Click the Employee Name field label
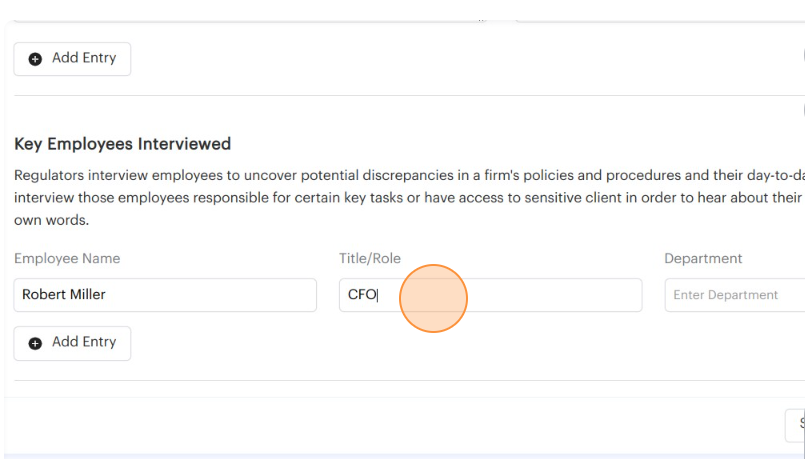 coord(67,258)
